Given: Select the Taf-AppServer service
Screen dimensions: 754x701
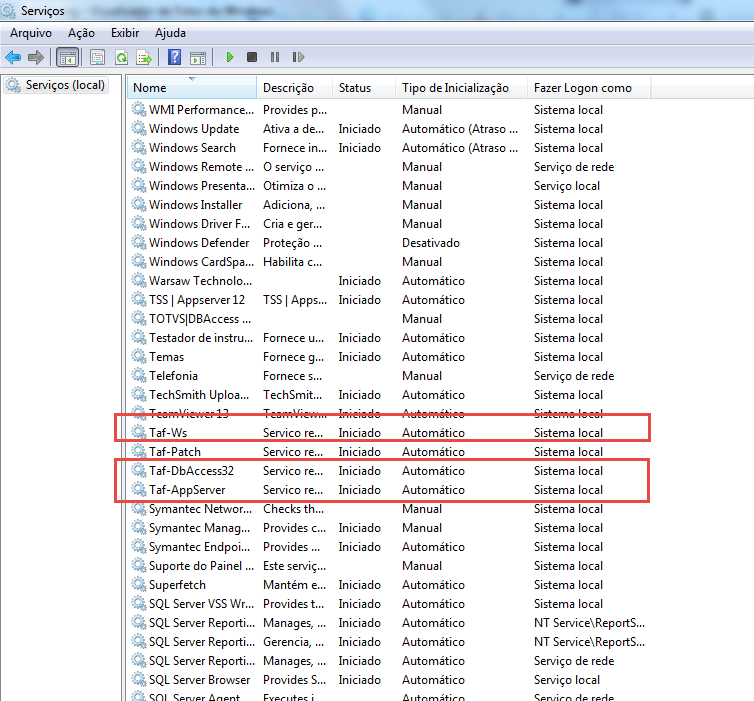Looking at the screenshot, I should [389, 490].
